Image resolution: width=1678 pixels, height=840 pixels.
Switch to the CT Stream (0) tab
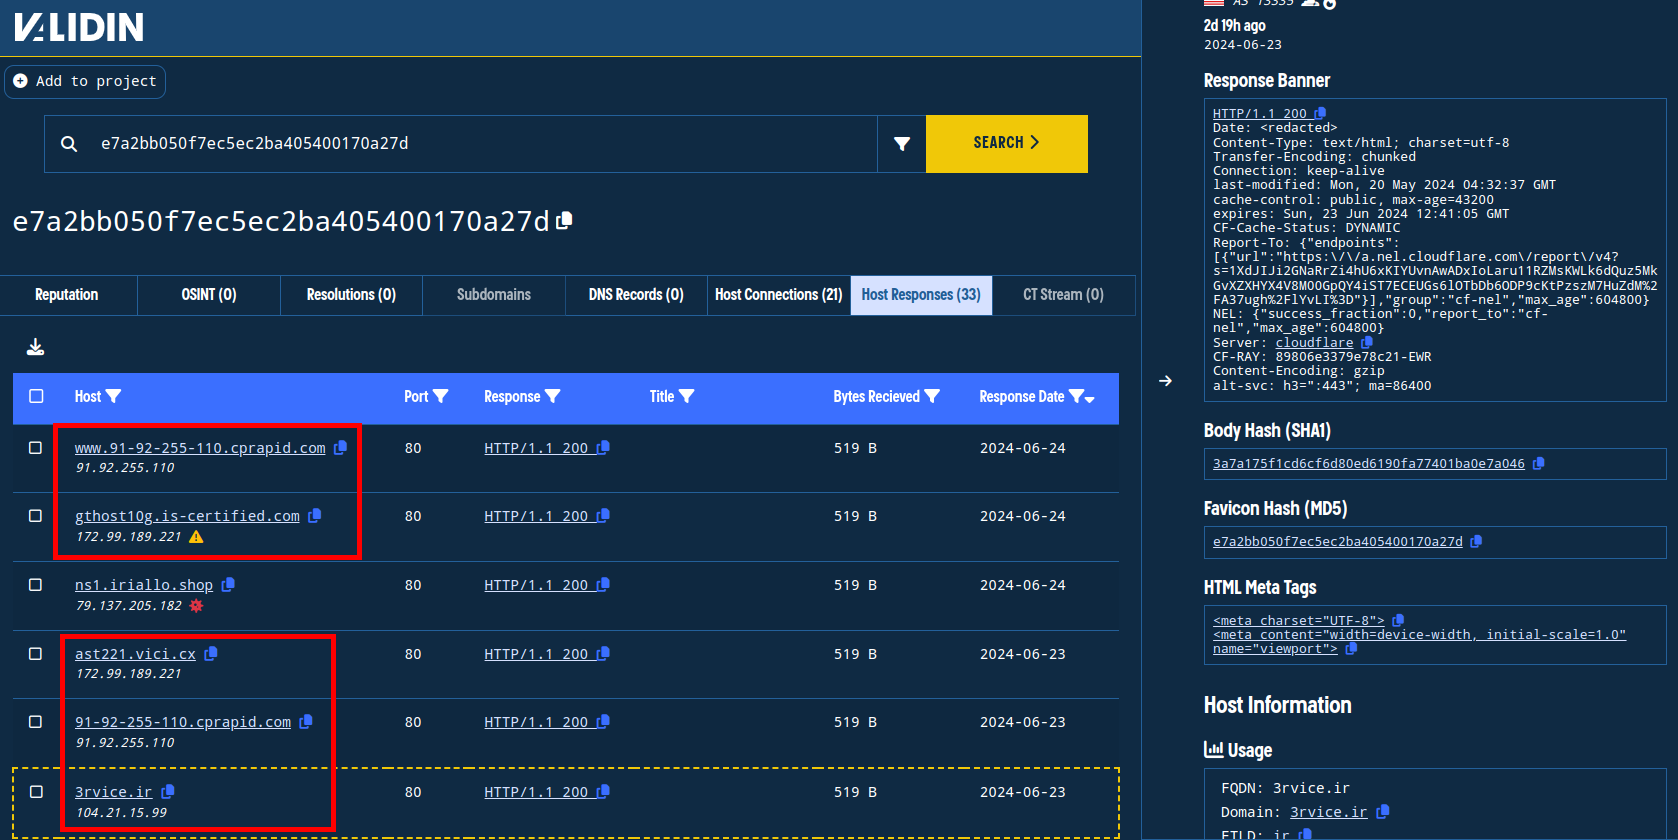(1064, 295)
